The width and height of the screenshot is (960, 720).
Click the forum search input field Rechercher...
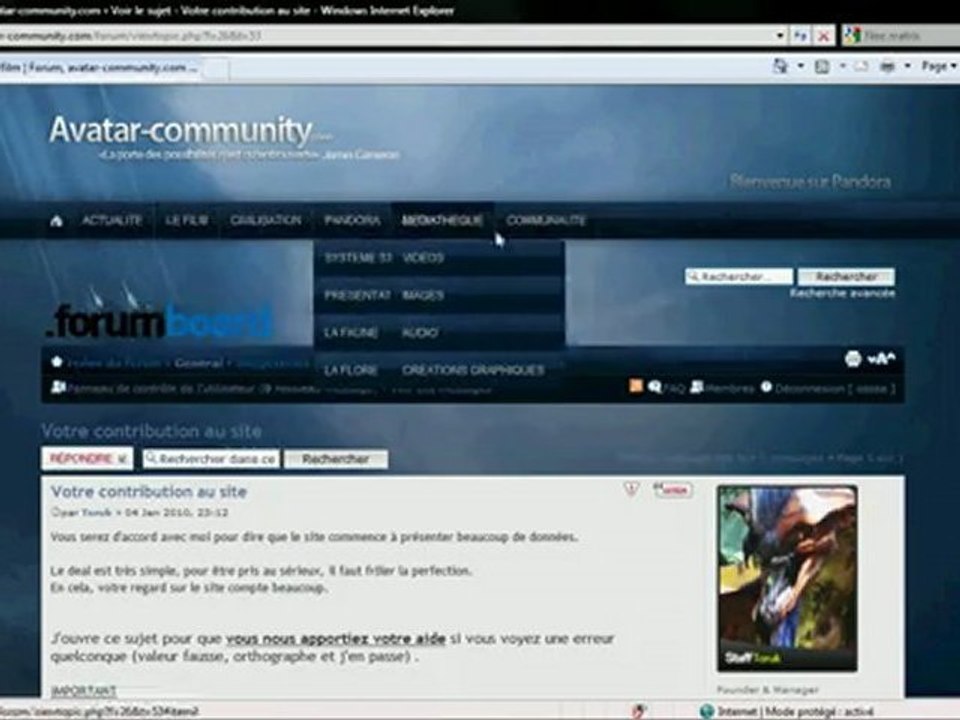739,277
